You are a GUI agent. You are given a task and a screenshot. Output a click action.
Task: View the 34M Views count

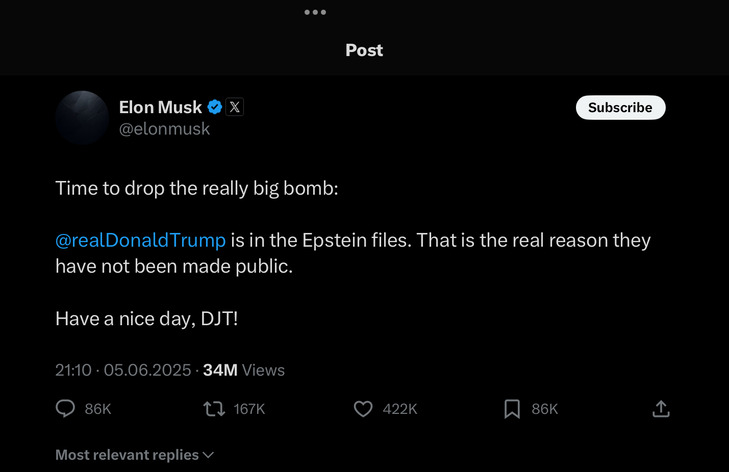point(243,370)
